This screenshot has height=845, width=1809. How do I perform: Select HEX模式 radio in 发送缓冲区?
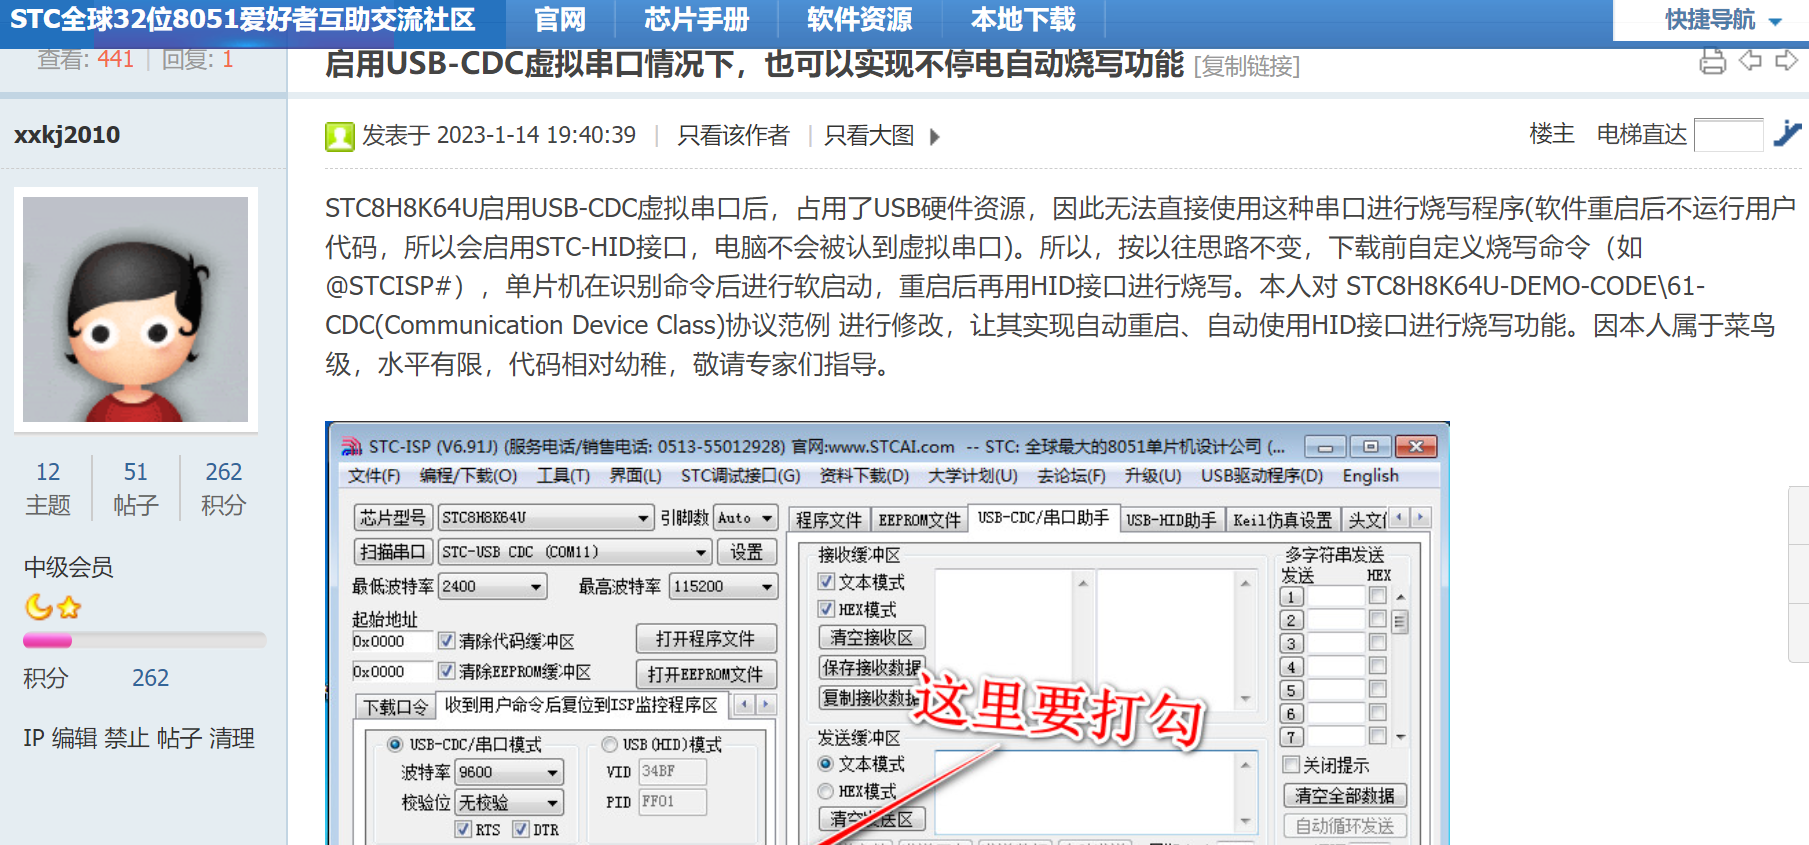coord(826,791)
